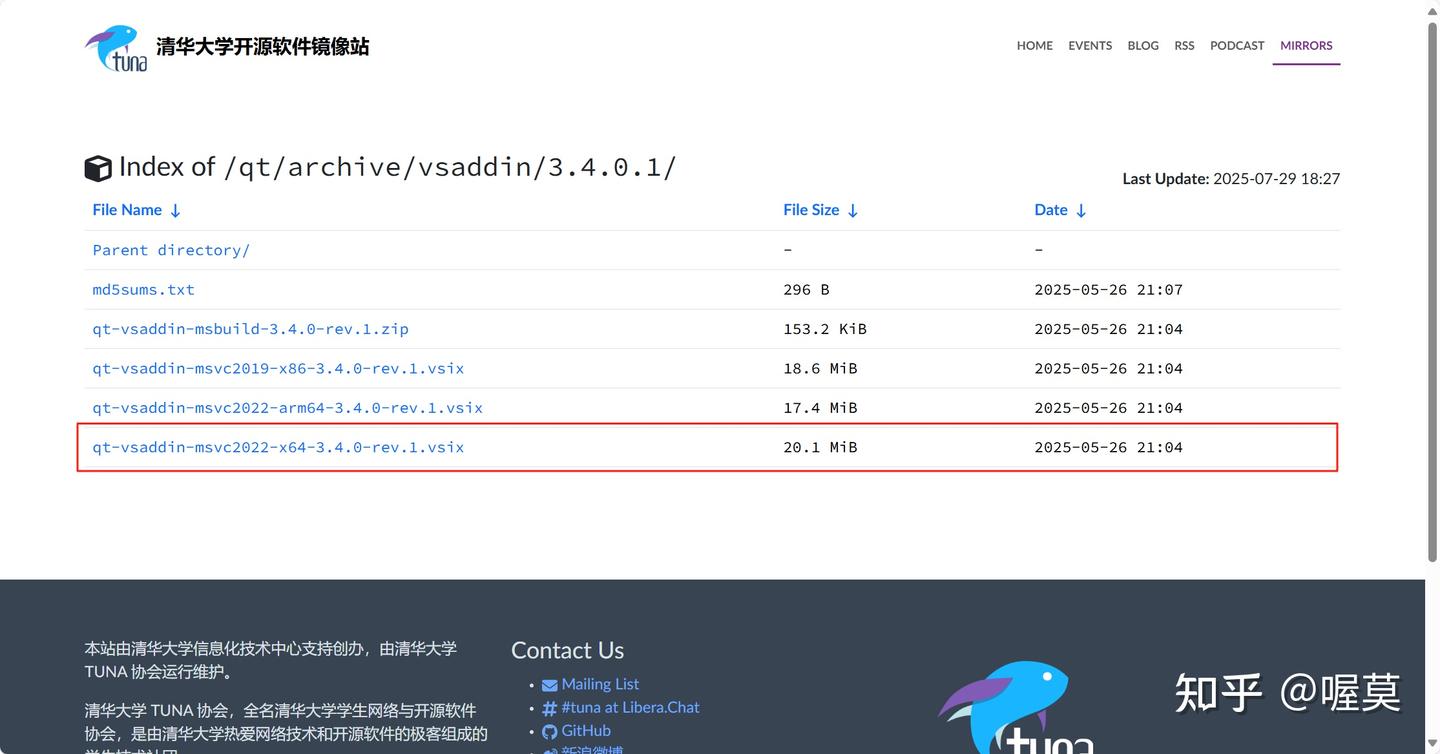Click the package icon beside the Index heading

tap(98, 167)
